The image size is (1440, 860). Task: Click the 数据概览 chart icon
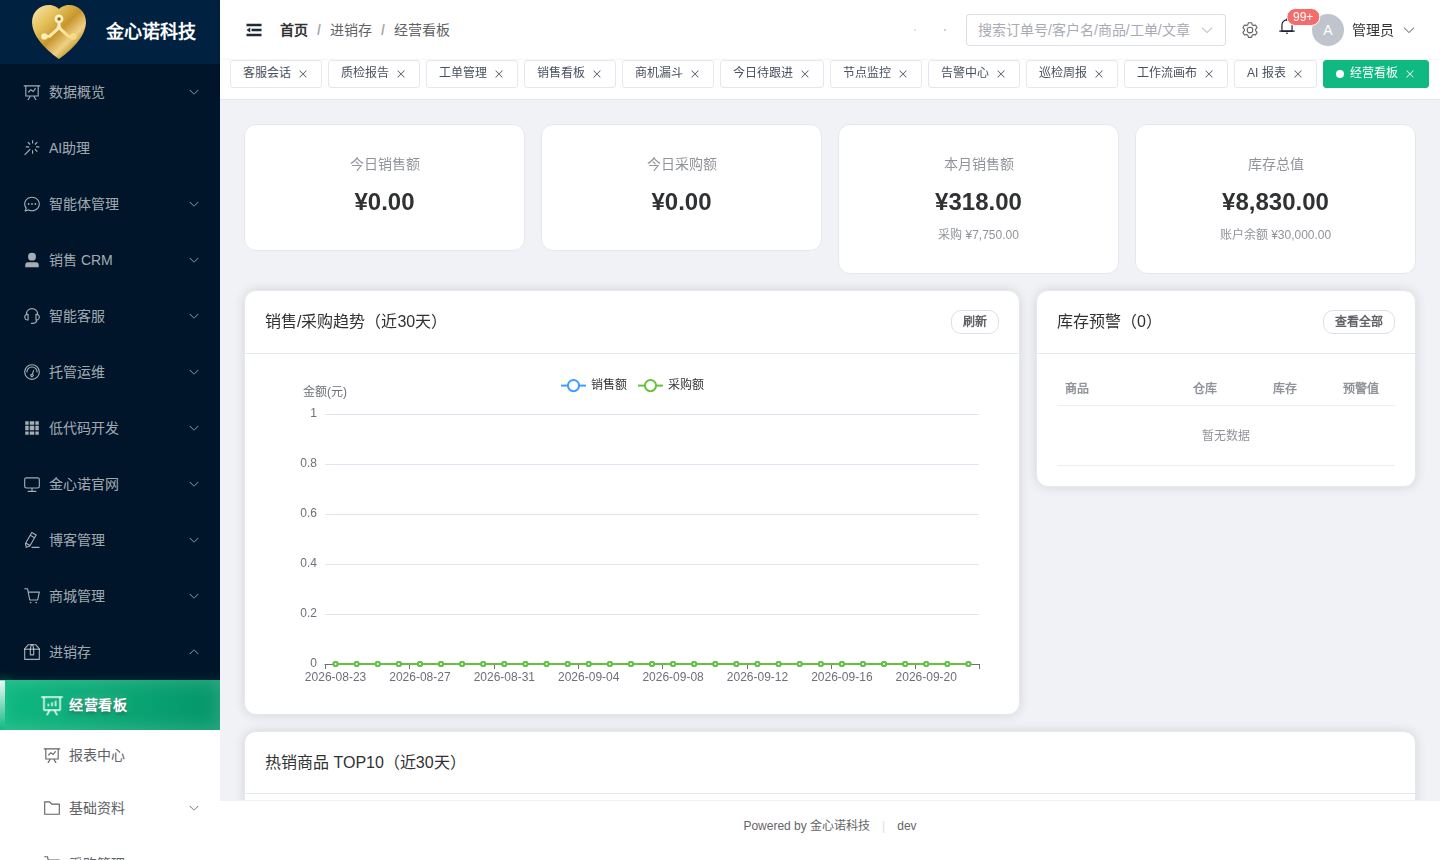[32, 92]
